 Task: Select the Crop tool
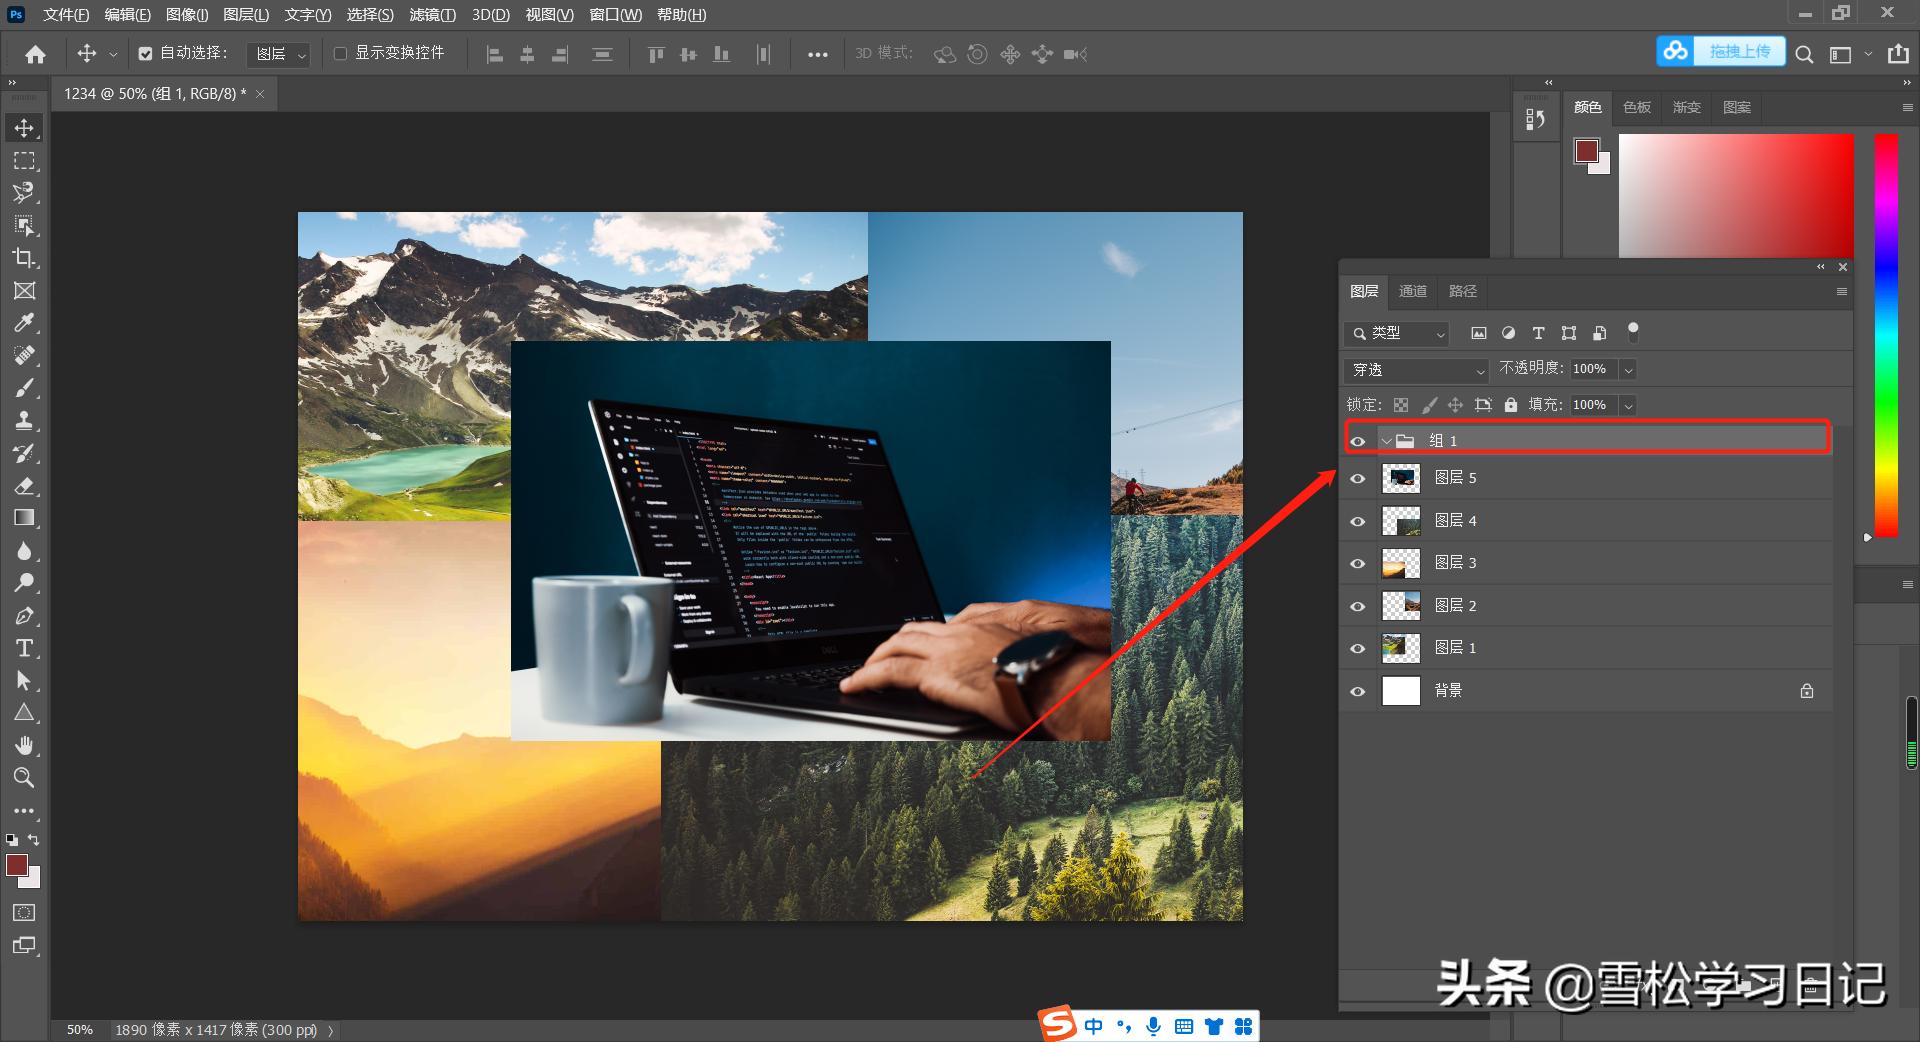tap(24, 258)
